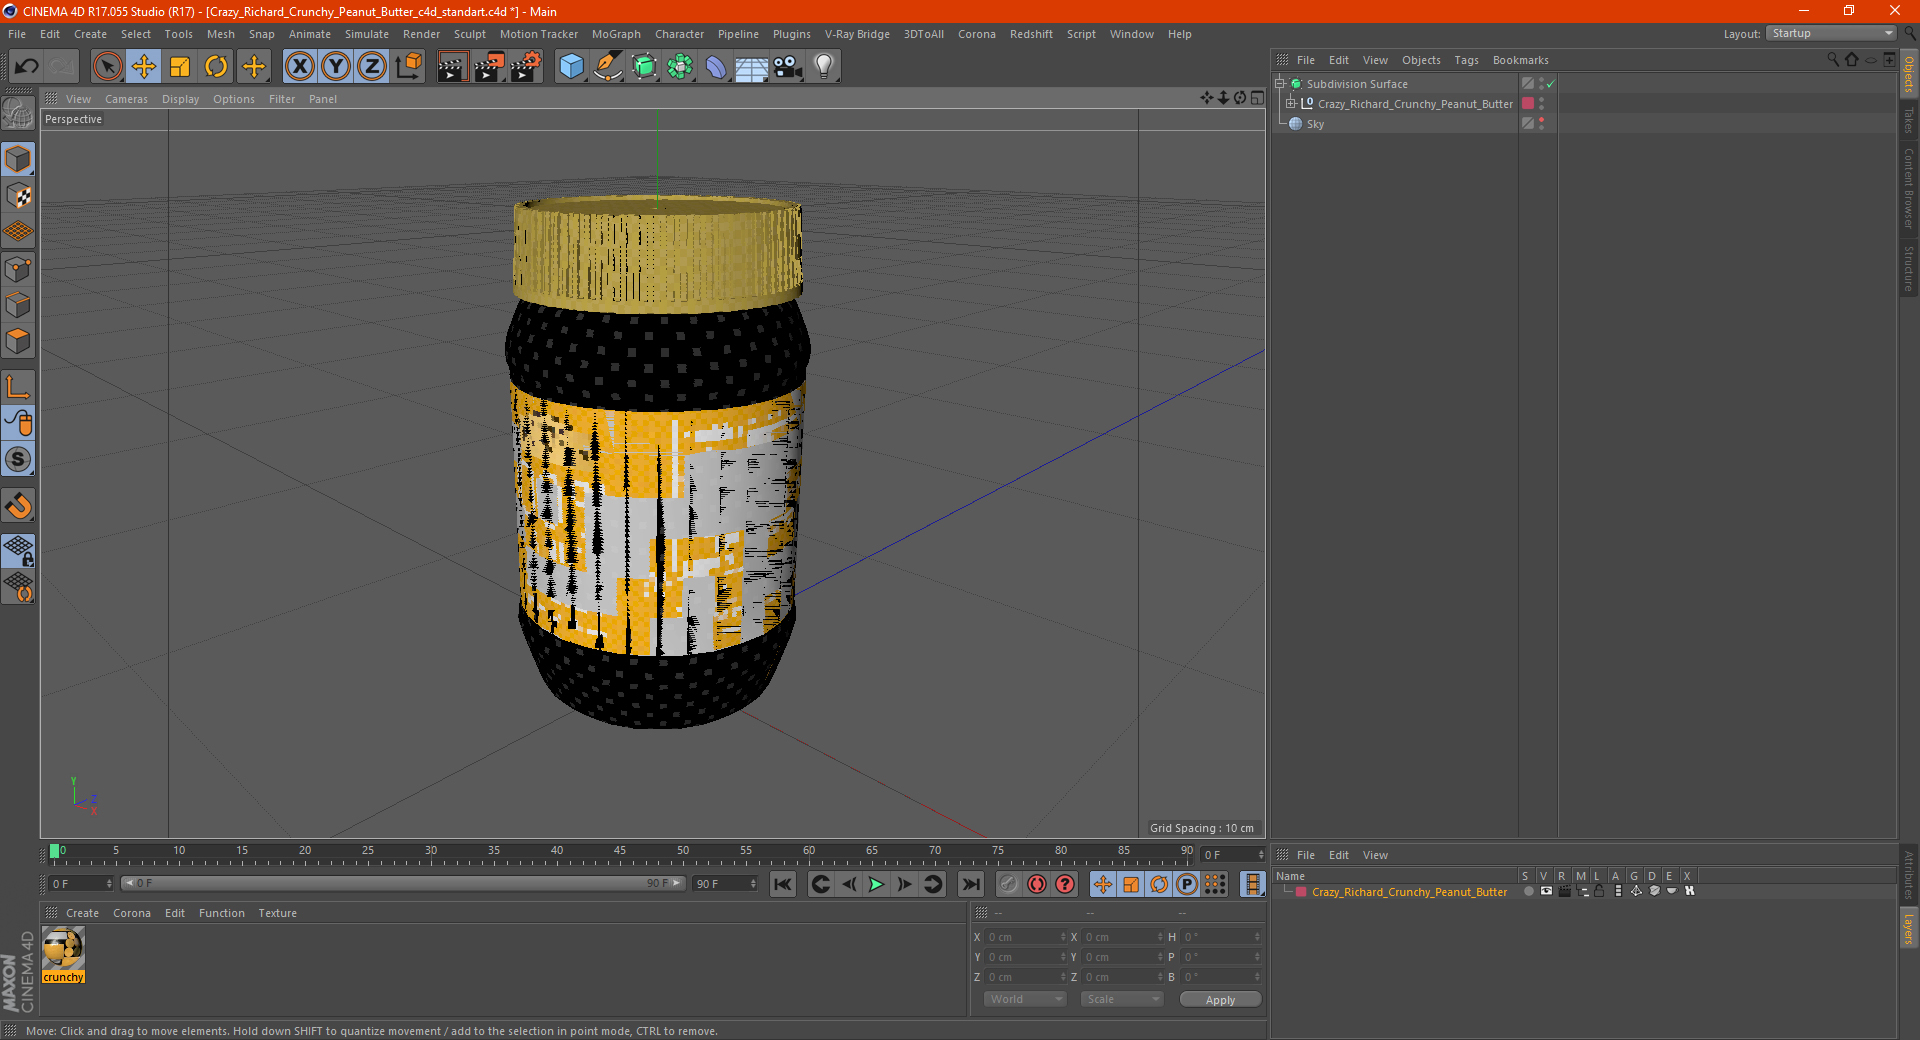The image size is (1920, 1040).
Task: Add a Camera object
Action: tap(787, 67)
